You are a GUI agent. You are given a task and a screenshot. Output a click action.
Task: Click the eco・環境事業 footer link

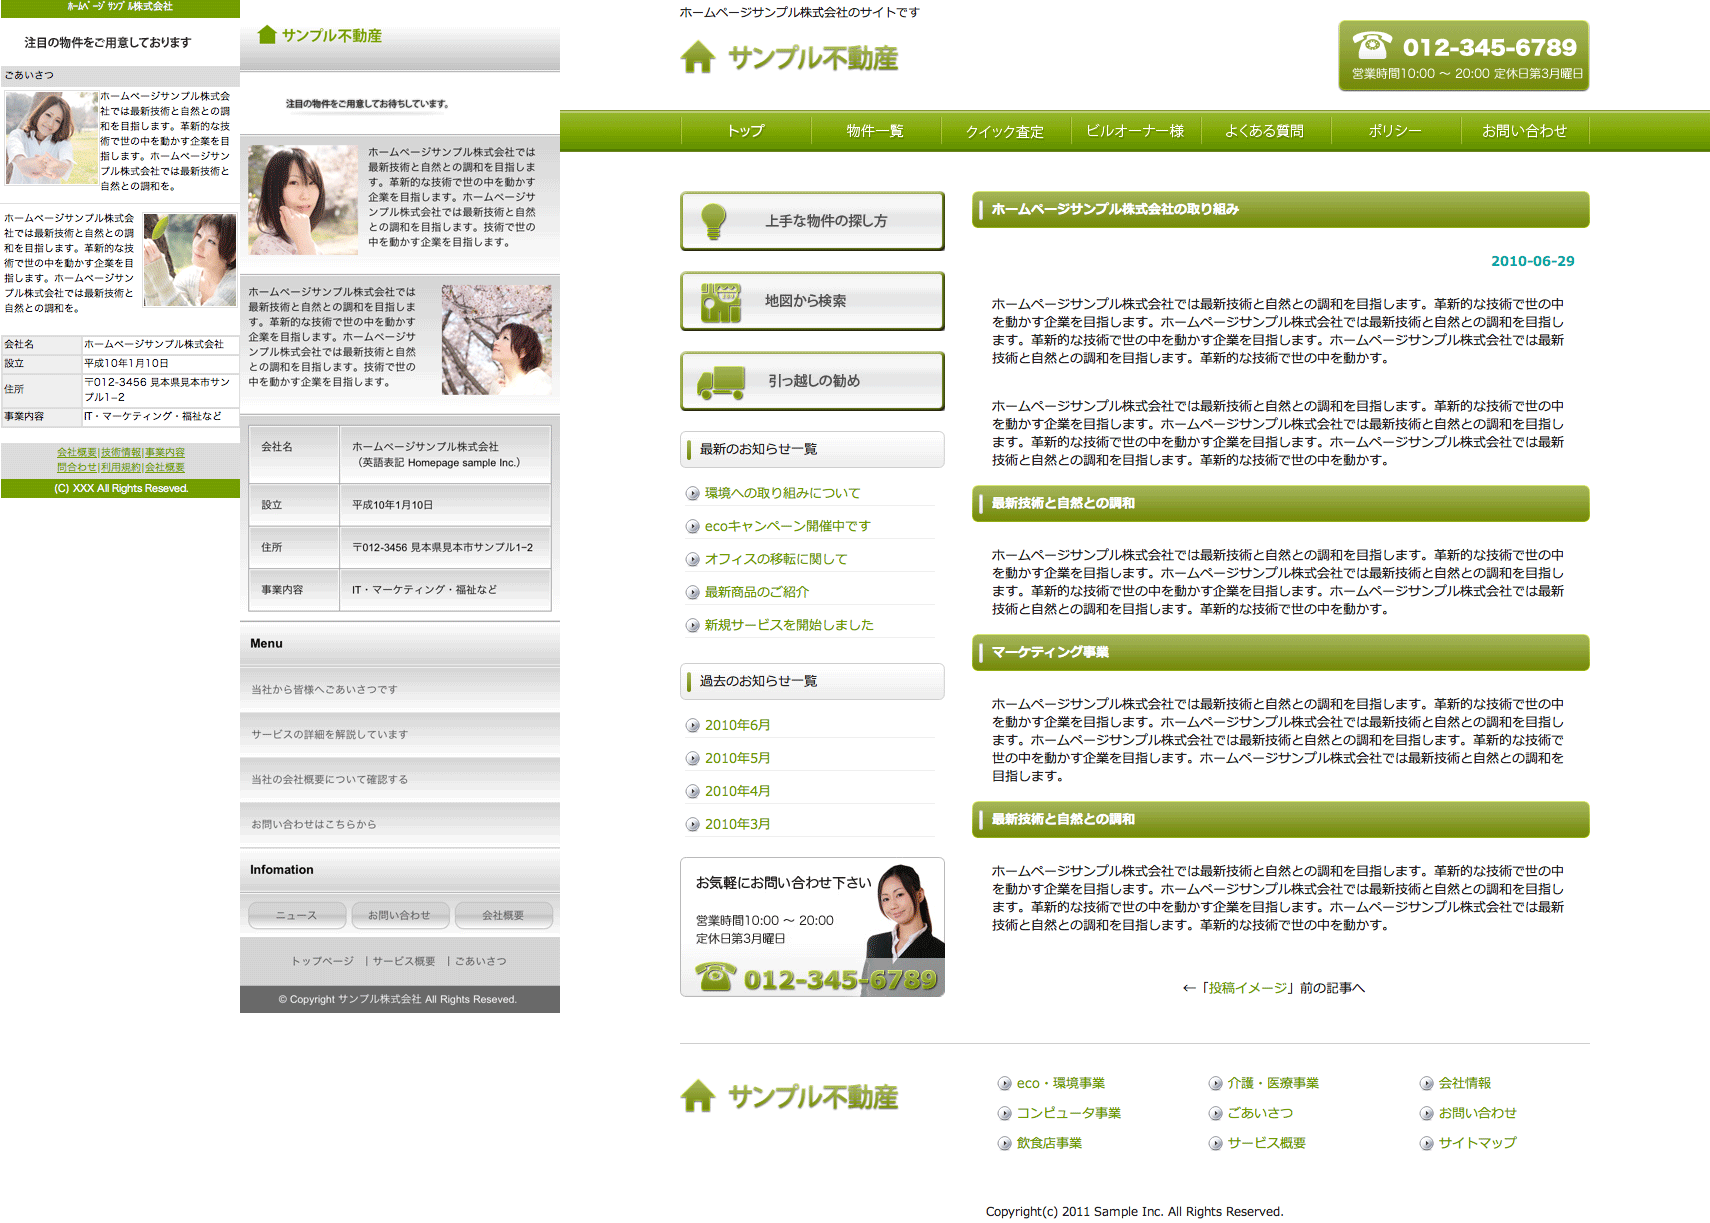point(1060,1083)
